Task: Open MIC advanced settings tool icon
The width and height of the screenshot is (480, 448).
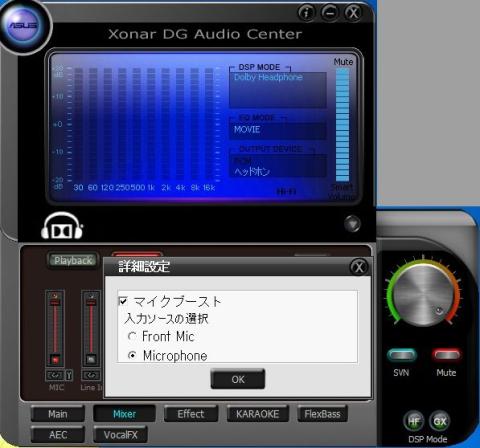Action: pyautogui.click(x=69, y=375)
